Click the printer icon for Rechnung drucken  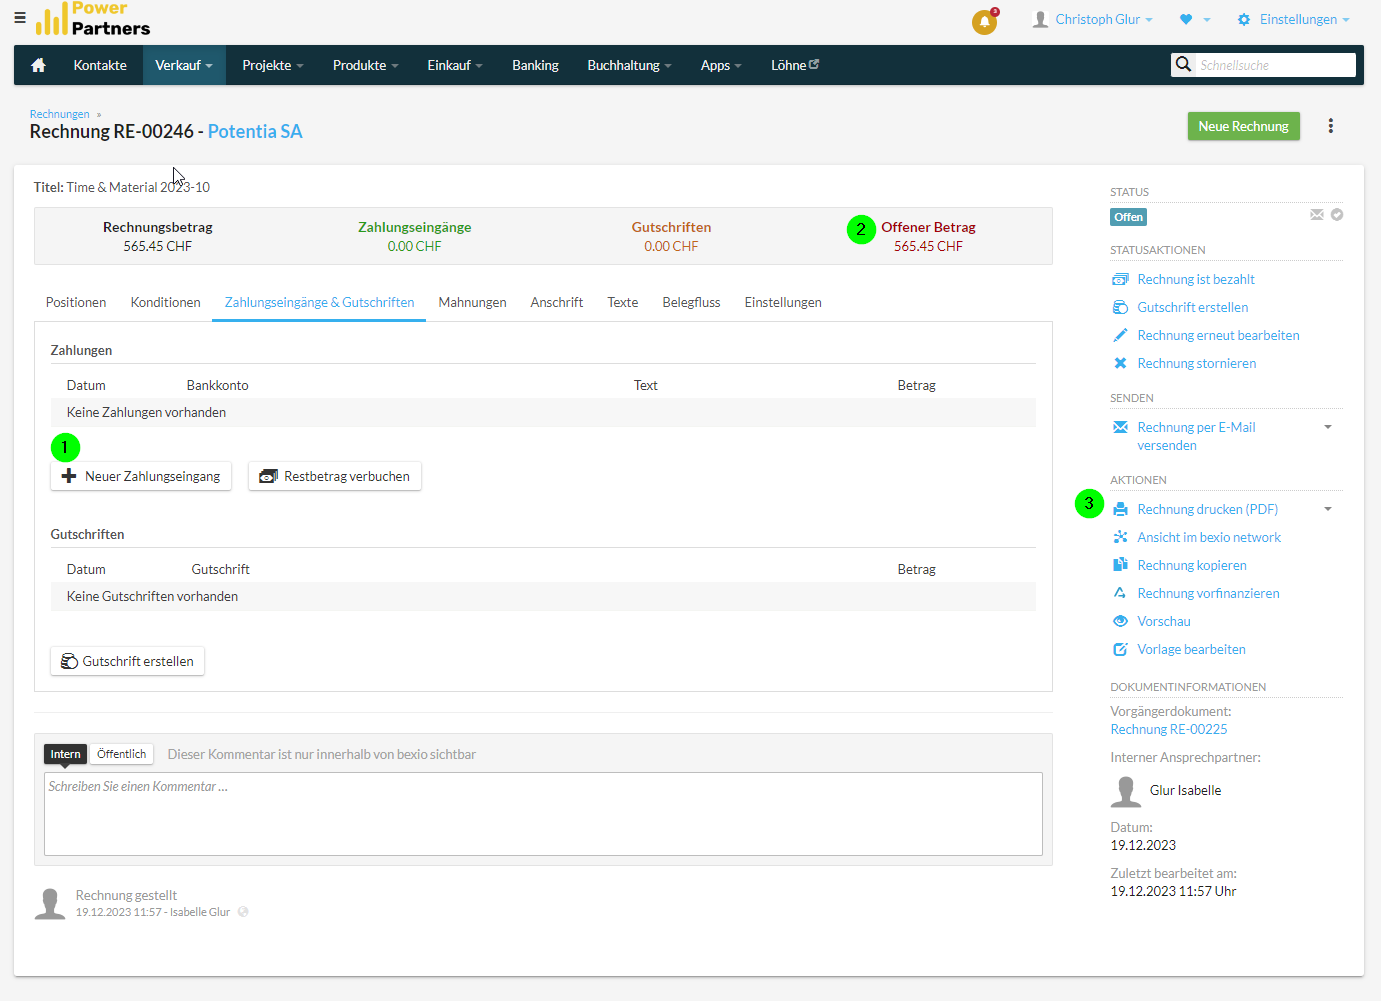coord(1121,509)
